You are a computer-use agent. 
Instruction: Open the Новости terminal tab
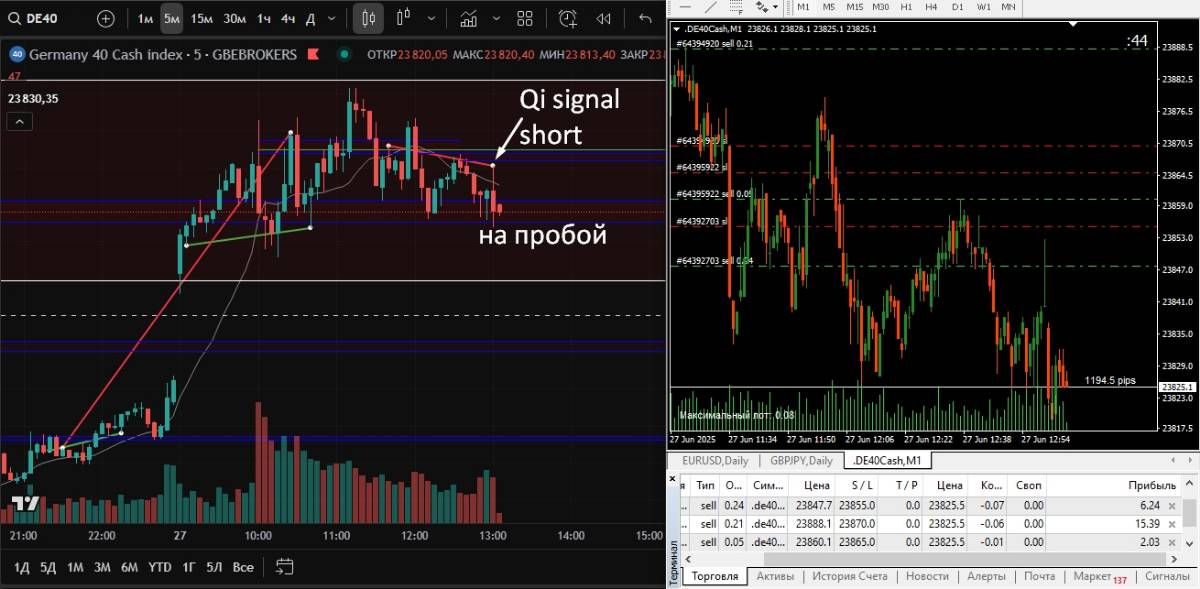coord(927,577)
